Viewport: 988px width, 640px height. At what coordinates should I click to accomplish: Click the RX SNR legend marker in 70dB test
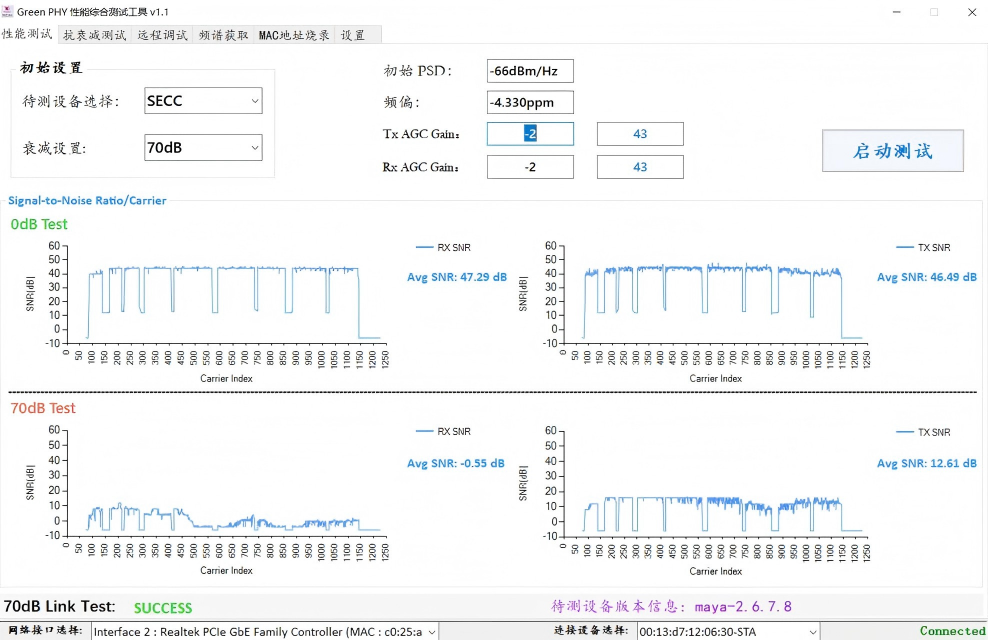click(x=424, y=431)
